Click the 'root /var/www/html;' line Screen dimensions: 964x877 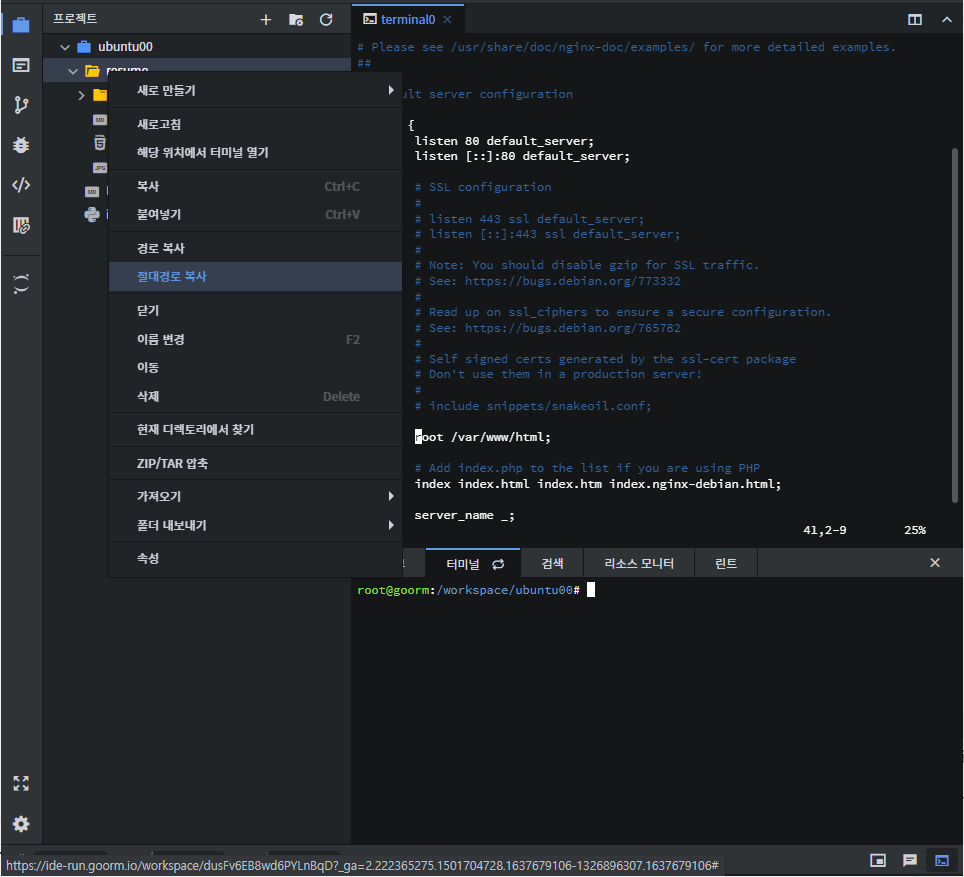483,437
